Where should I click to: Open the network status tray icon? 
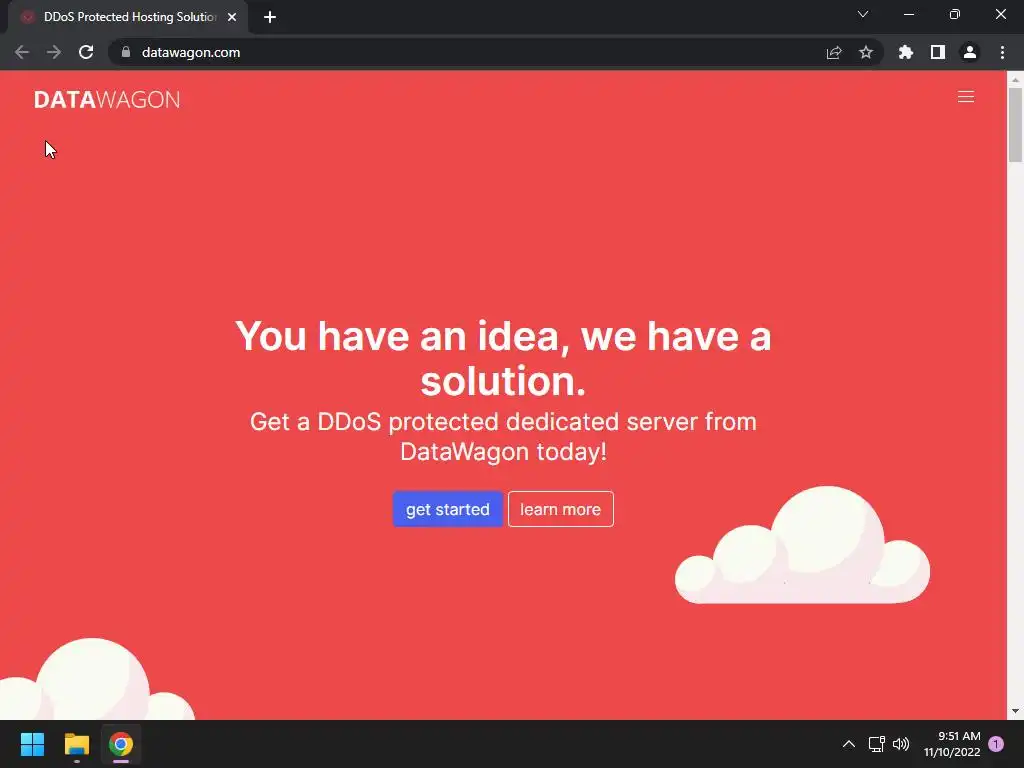[x=876, y=744]
